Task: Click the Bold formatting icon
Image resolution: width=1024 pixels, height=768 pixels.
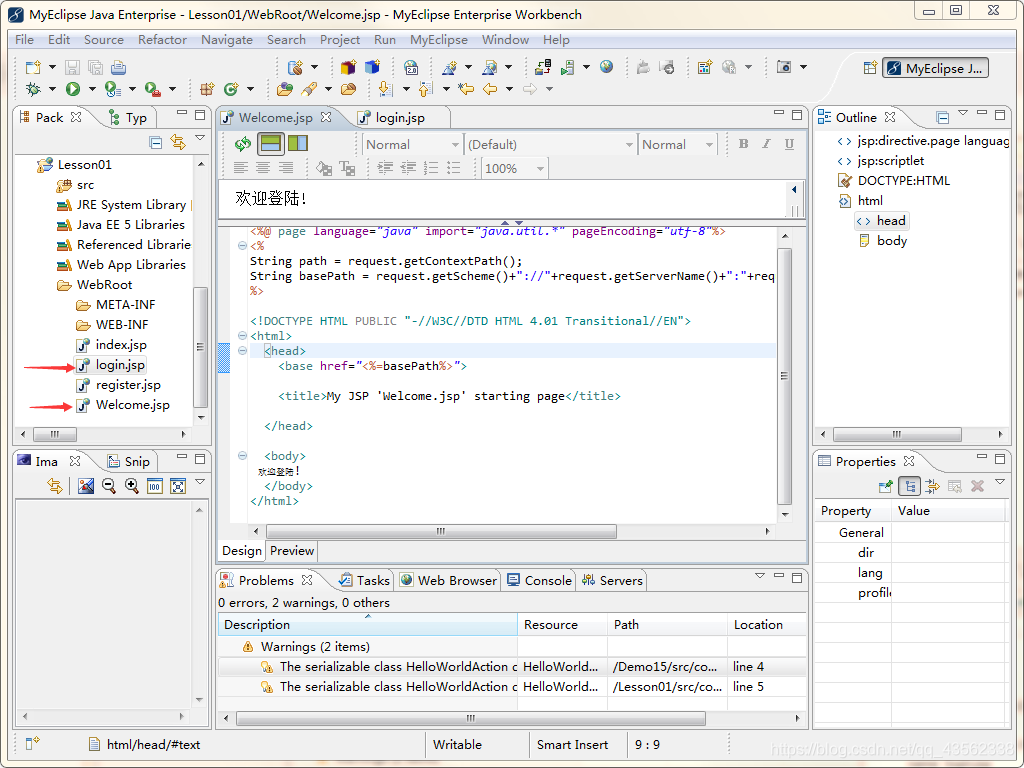Action: (743, 144)
